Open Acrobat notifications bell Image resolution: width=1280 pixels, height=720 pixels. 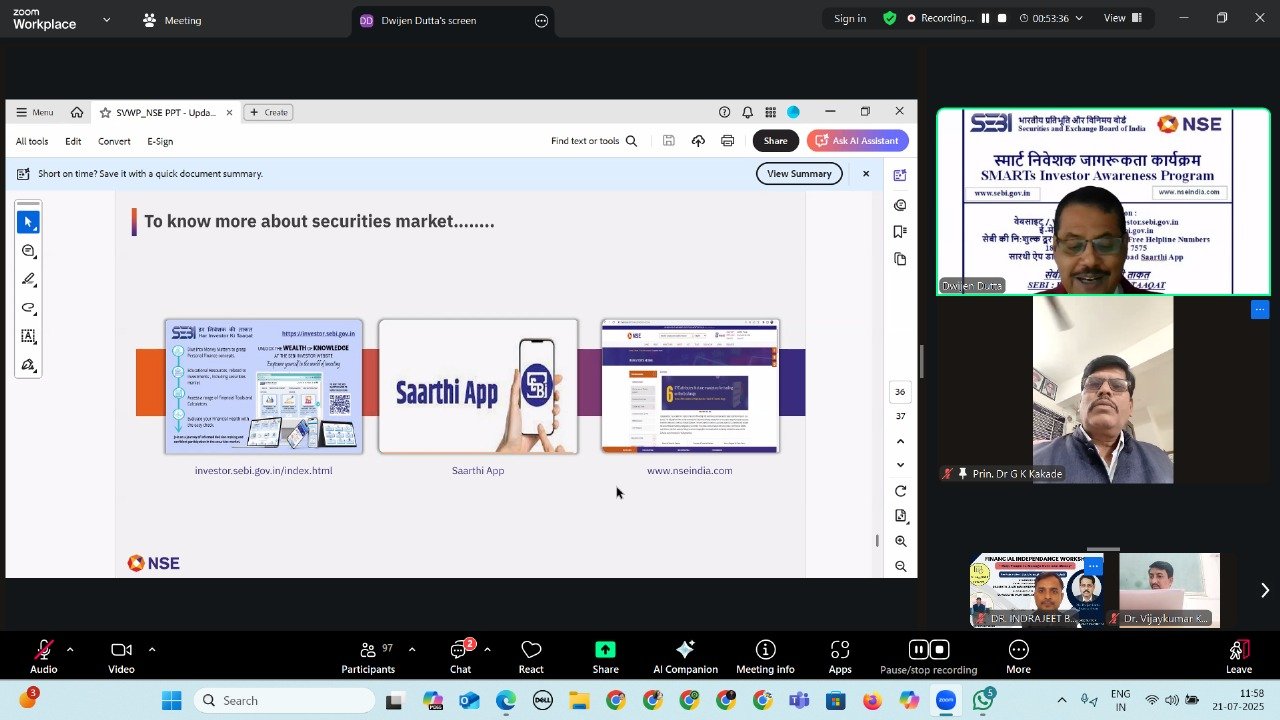(x=747, y=112)
